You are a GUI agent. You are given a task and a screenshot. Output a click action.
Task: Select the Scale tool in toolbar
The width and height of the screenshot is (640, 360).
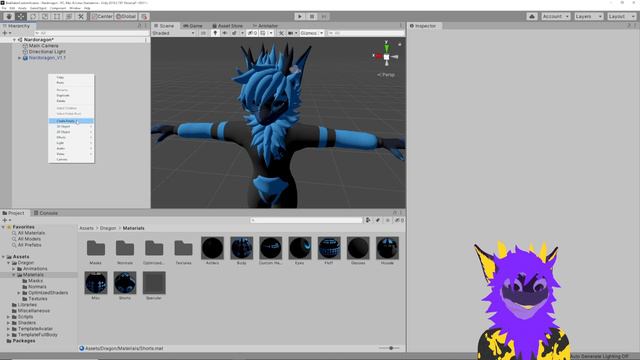(x=45, y=16)
